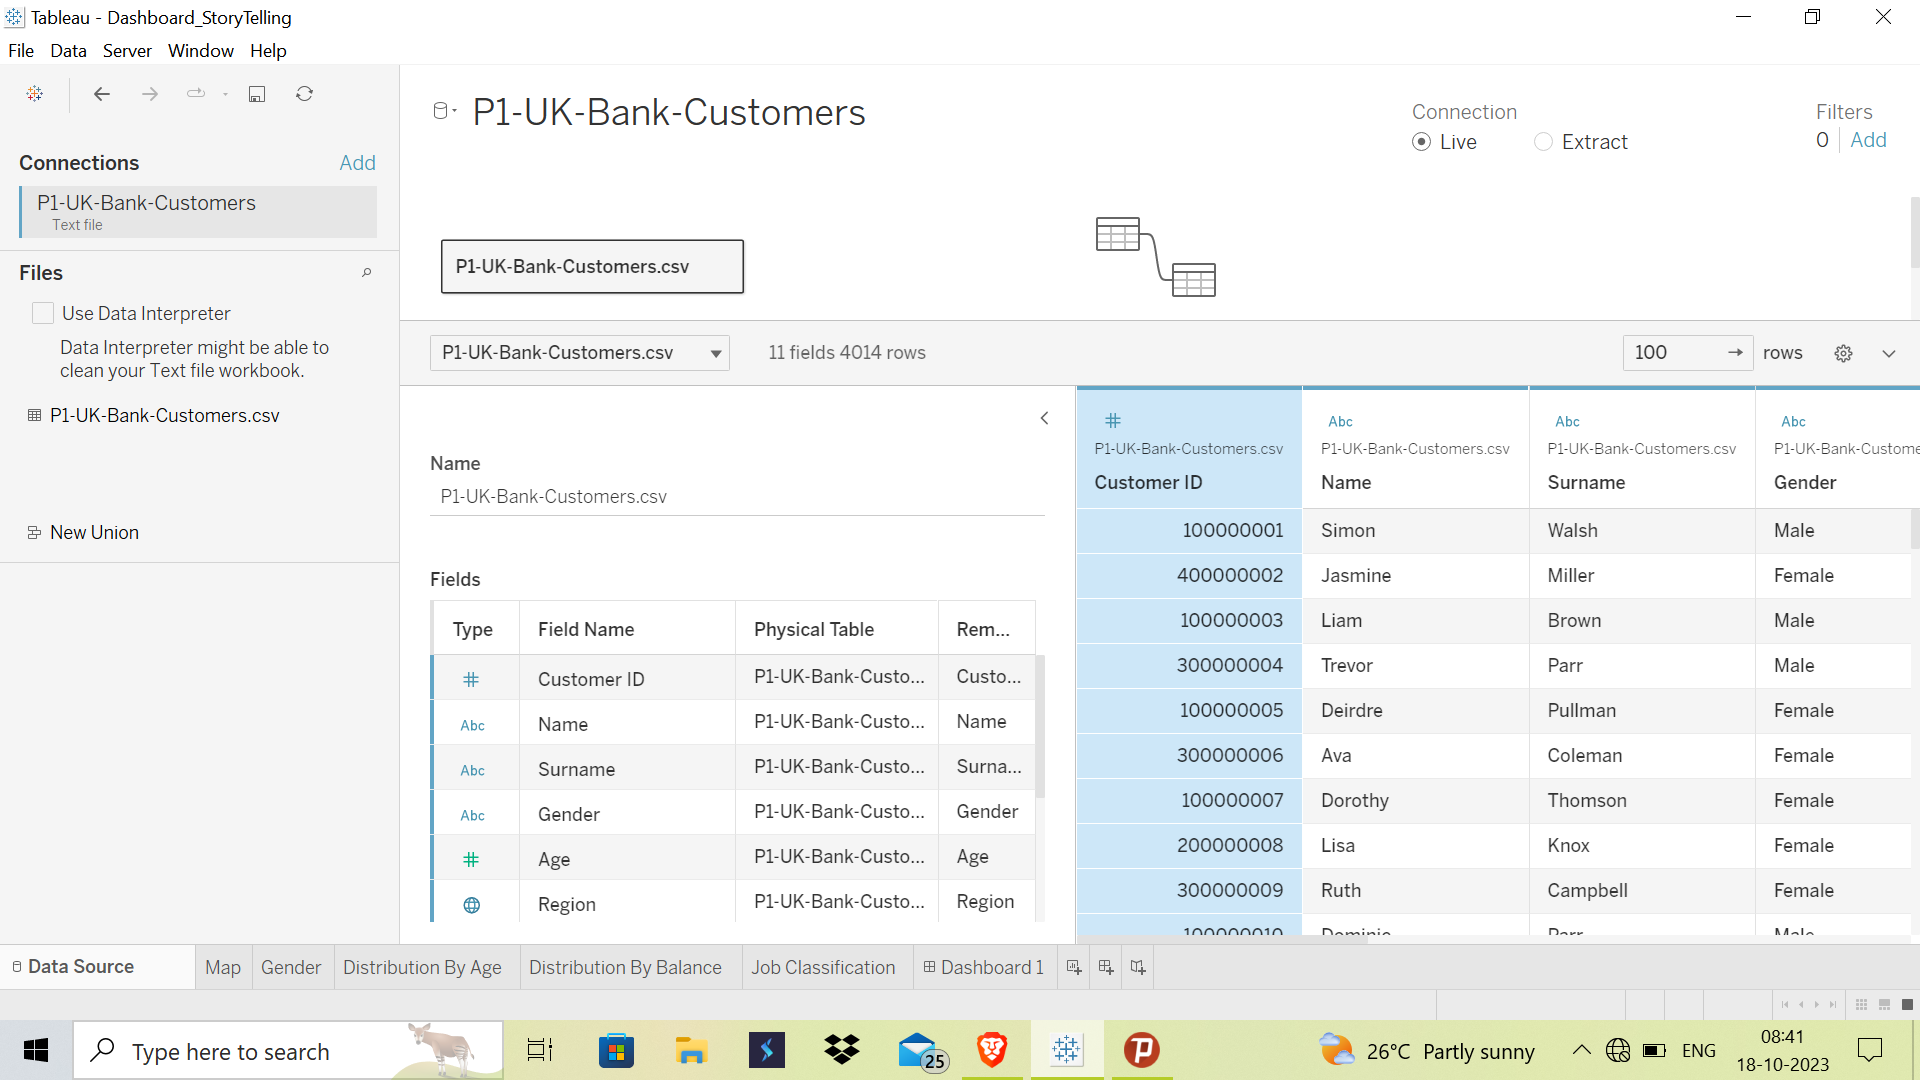Expand the sort fields dropdown near the gear

pyautogui.click(x=1889, y=353)
